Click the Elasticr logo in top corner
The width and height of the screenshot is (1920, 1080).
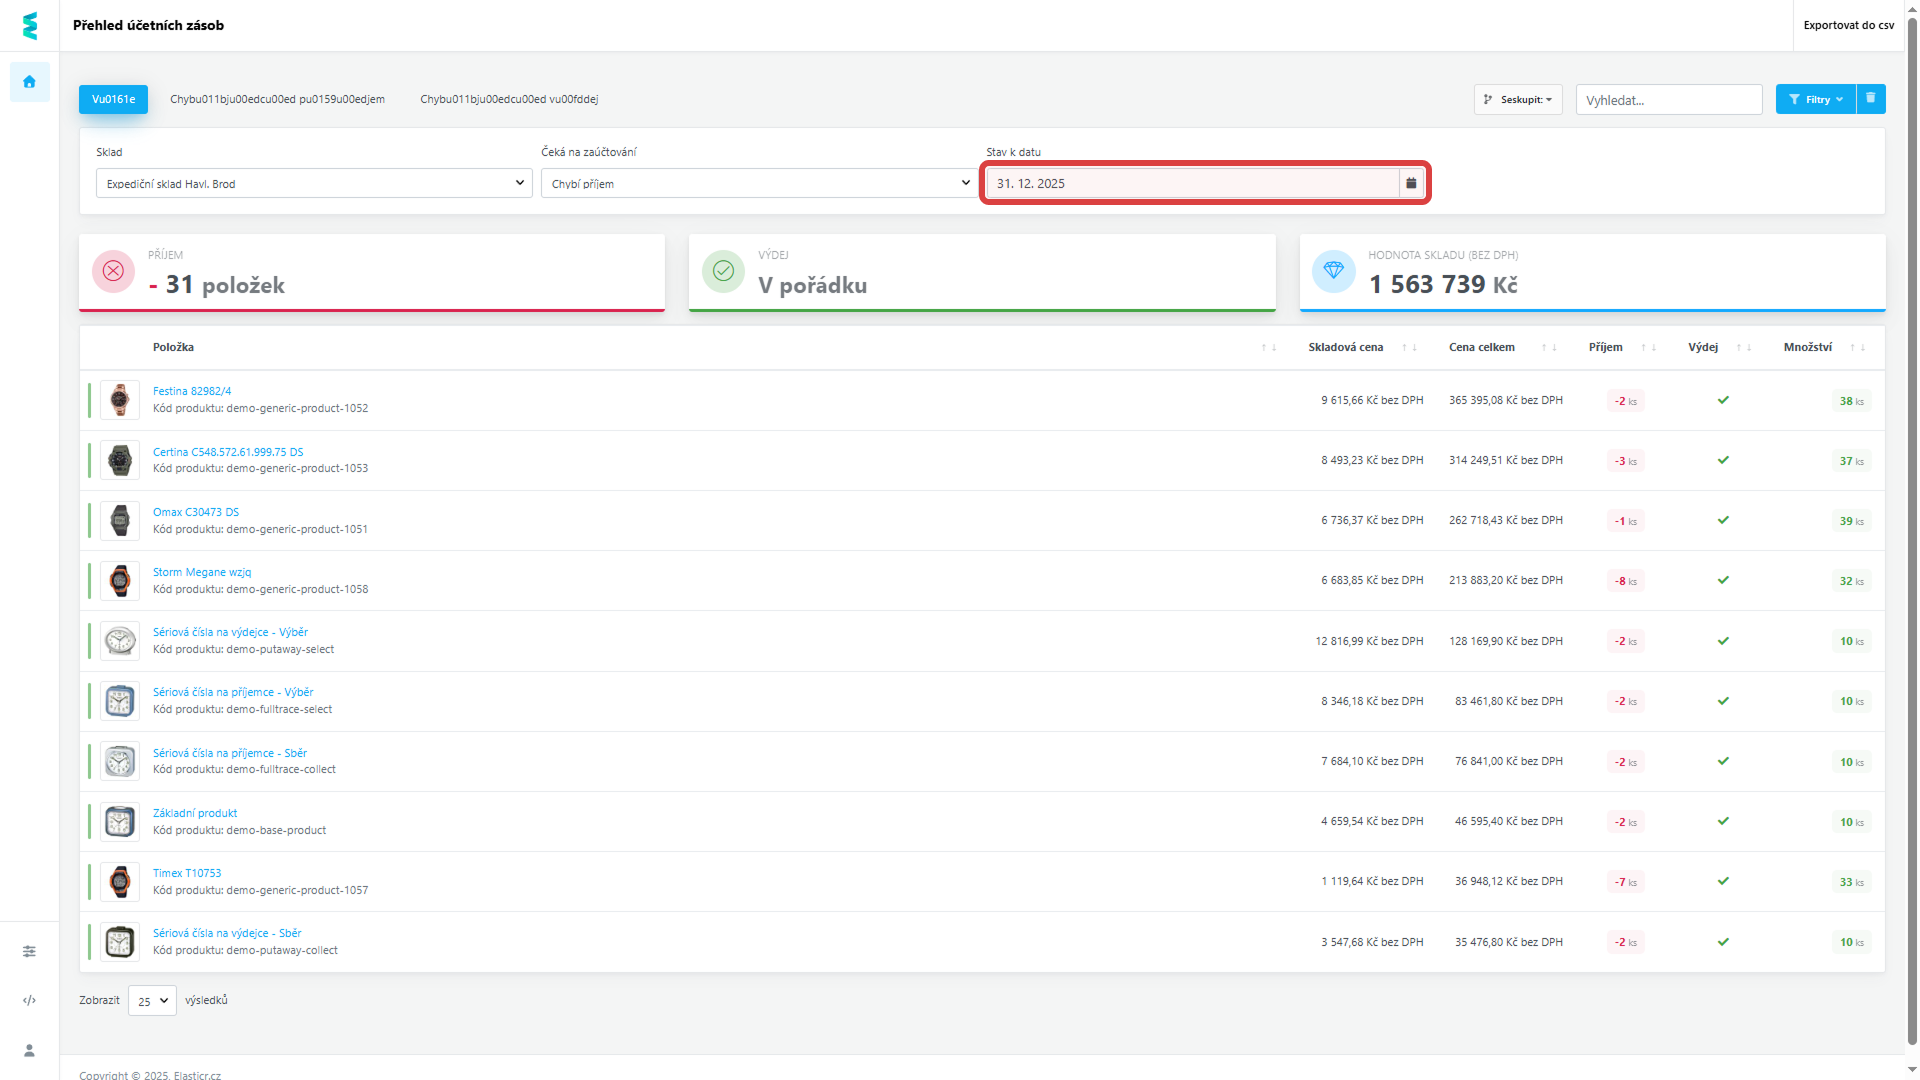29,26
